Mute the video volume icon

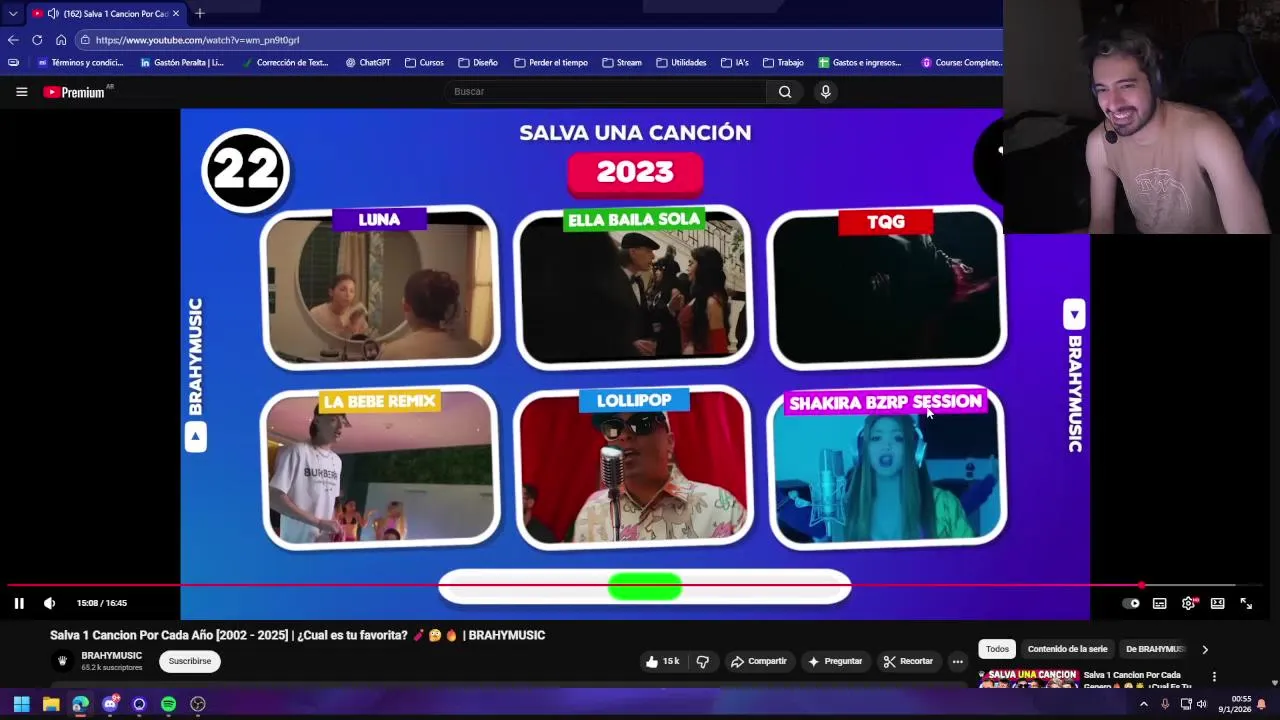tap(49, 603)
